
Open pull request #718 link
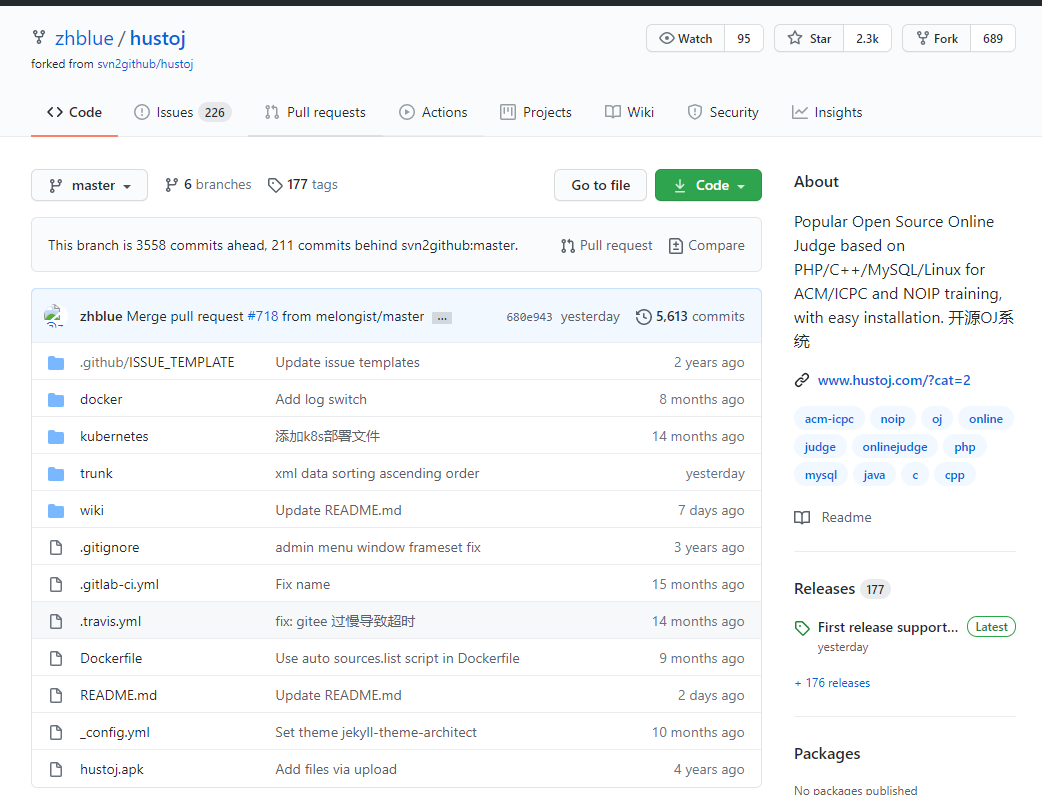pos(263,316)
